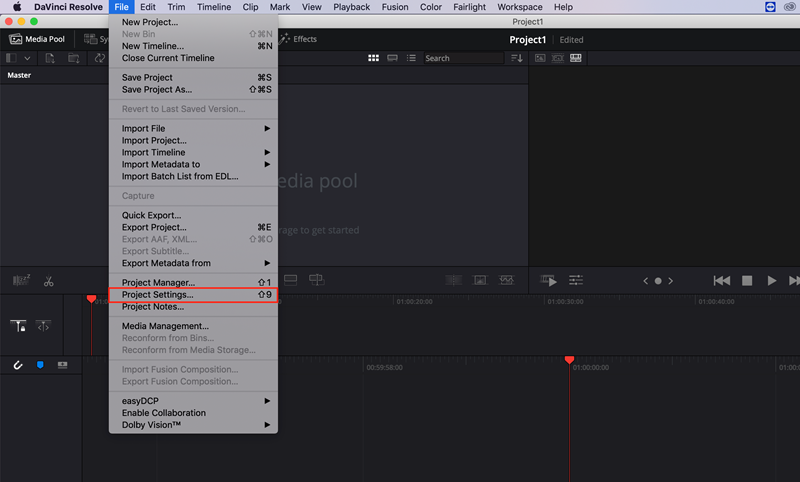Screen dimensions: 800x482
Task: Open the Apple menu
Action: click(17, 7)
